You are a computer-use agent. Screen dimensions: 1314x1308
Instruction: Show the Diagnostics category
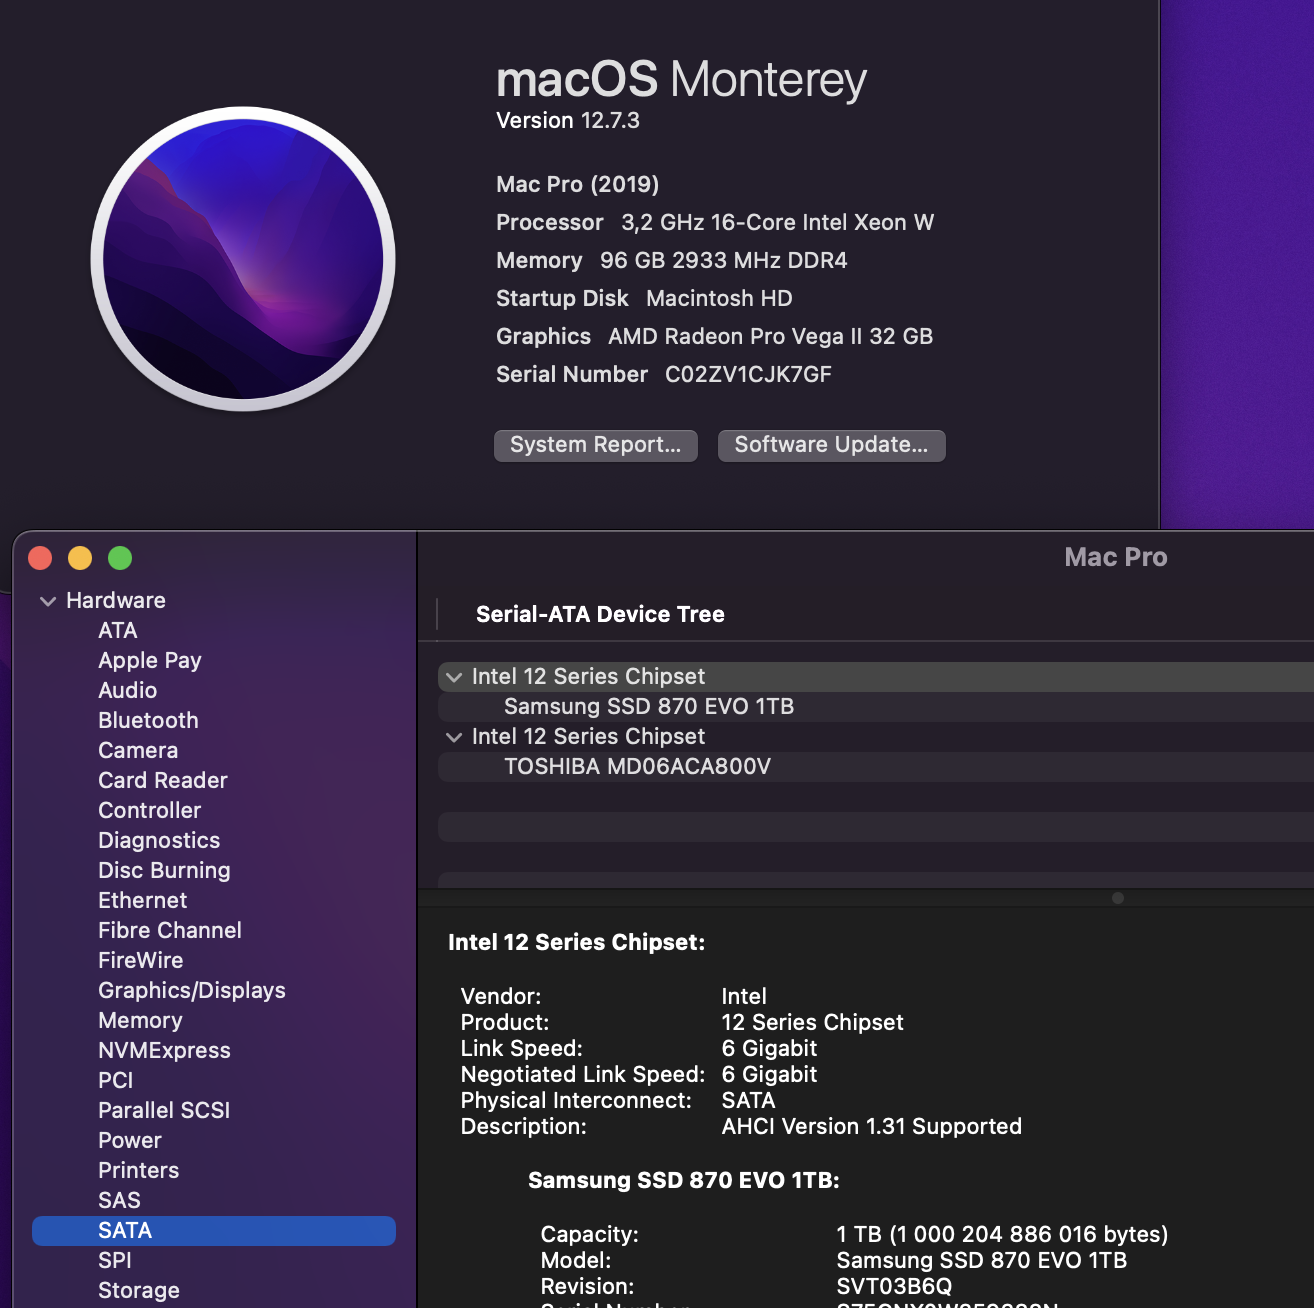tap(159, 841)
